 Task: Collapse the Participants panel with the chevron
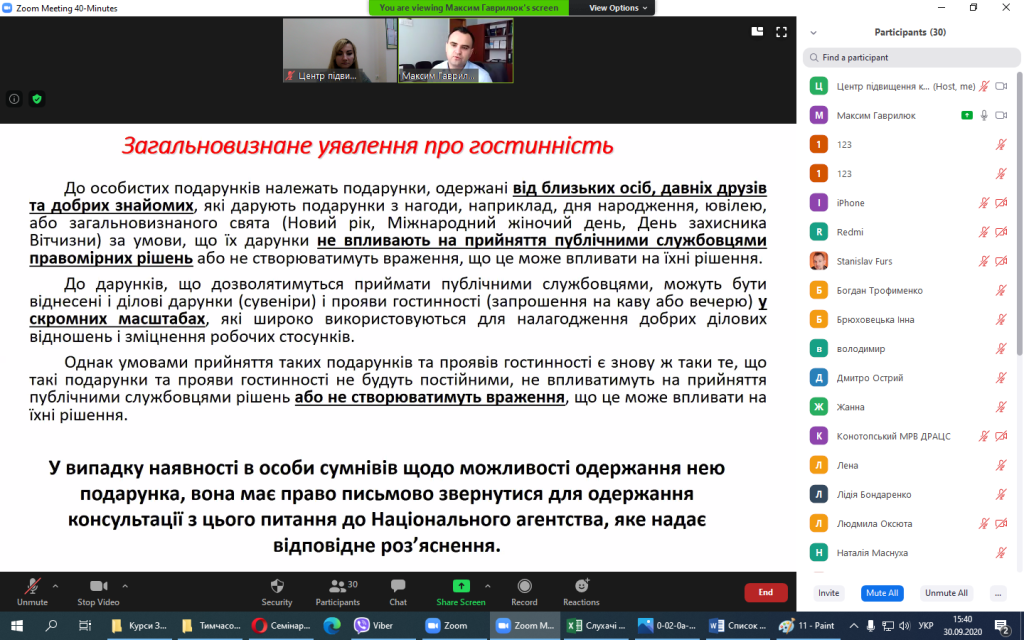814,32
